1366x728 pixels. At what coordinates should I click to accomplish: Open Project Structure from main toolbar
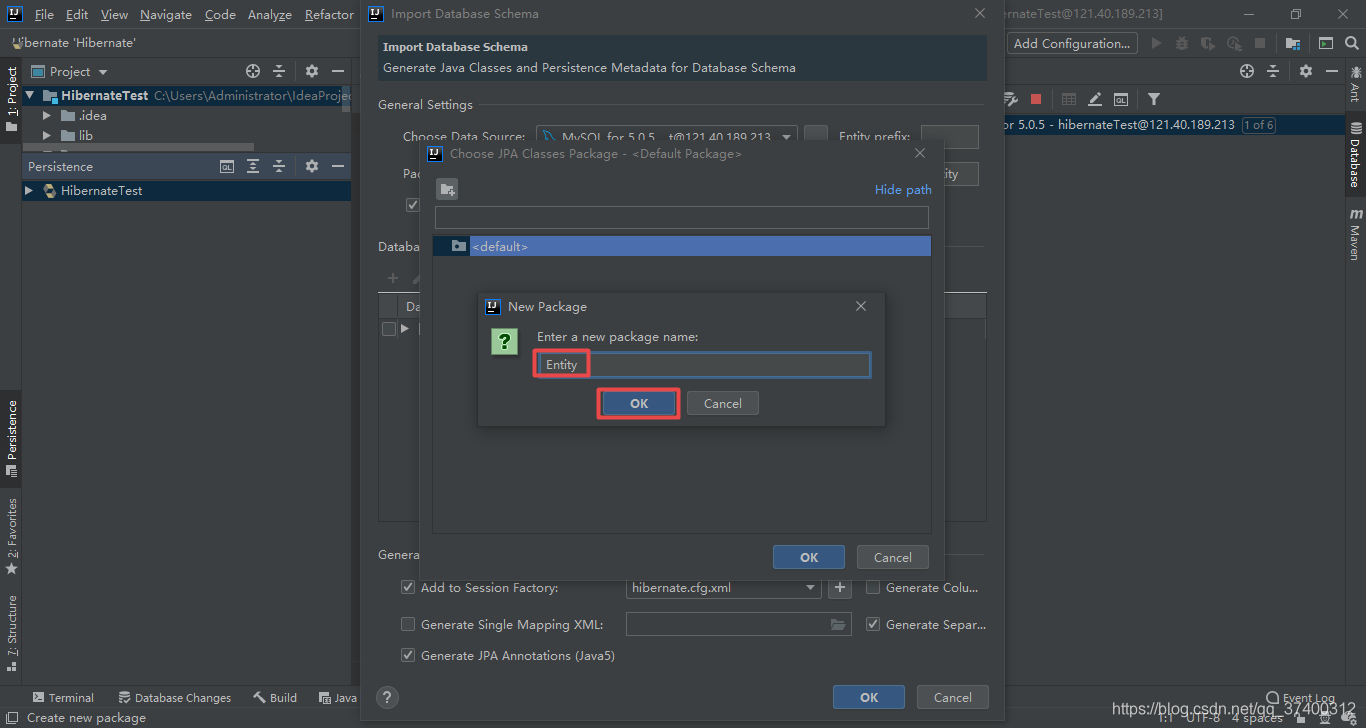[x=1293, y=43]
